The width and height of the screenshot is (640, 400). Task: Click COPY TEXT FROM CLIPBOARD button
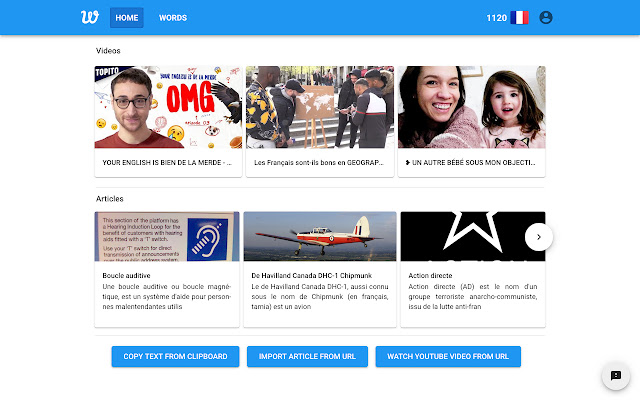[176, 356]
